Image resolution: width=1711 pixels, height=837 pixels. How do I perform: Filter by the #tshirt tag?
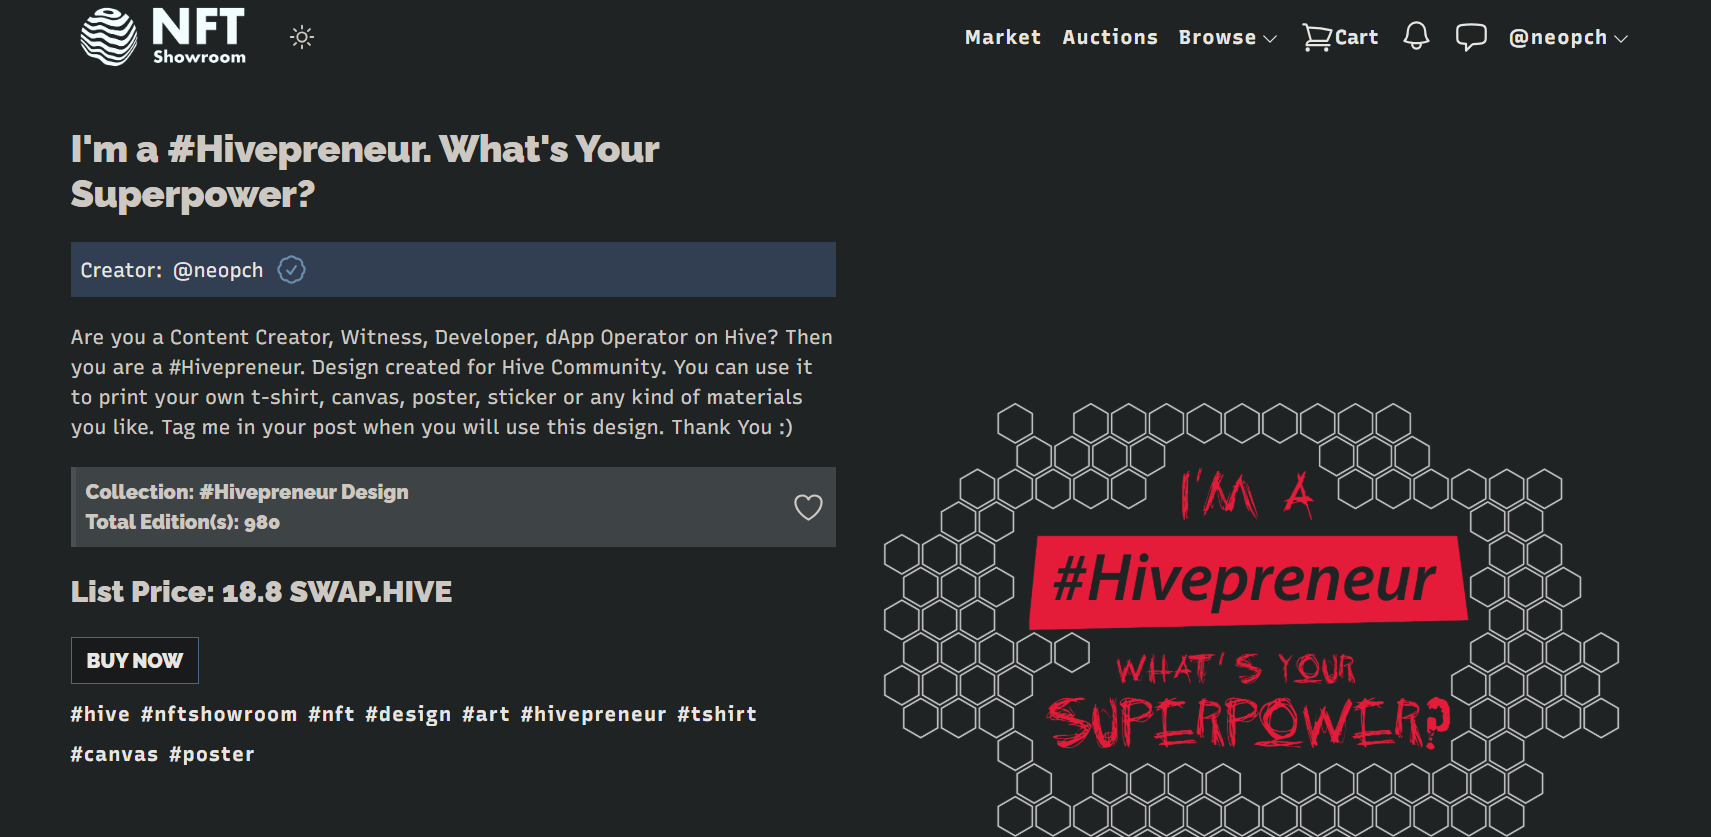click(x=717, y=714)
